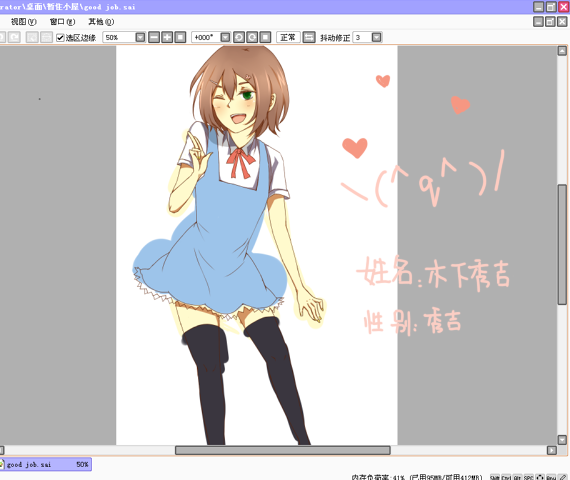This screenshot has width=570, height=480.
Task: Click the 内存负荷率 memory status text
Action: (x=417, y=477)
